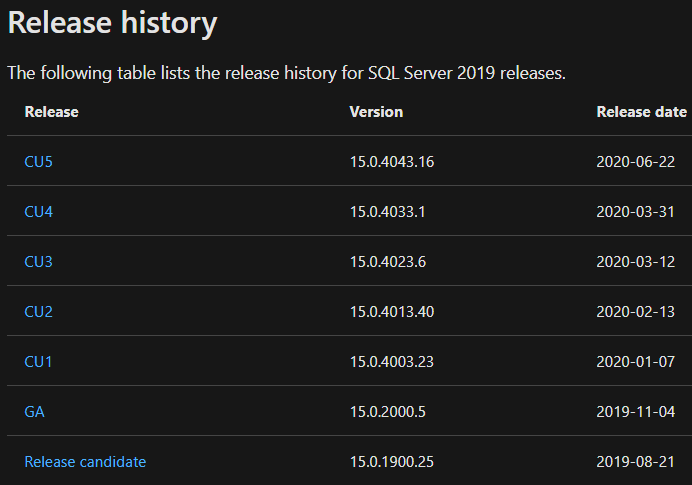Follow the CU2 release link
This screenshot has width=692, height=485.
click(38, 312)
